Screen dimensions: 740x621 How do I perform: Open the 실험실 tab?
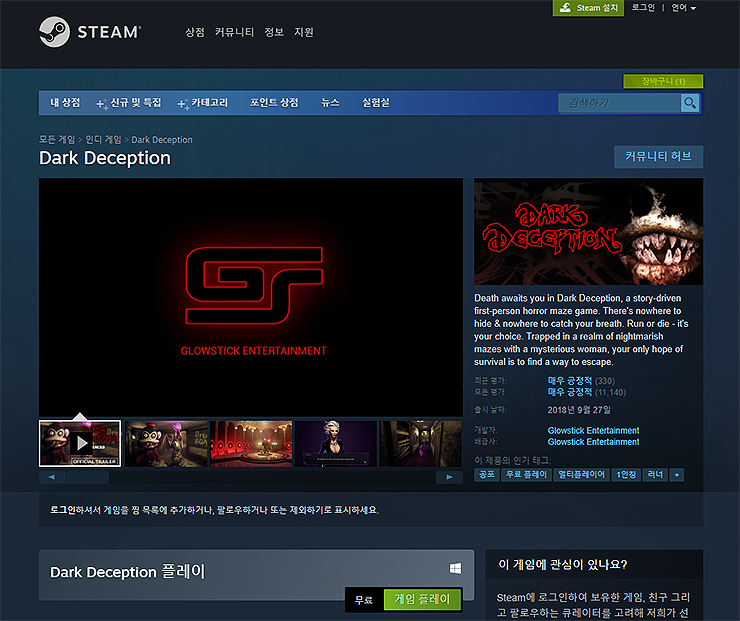(x=376, y=102)
